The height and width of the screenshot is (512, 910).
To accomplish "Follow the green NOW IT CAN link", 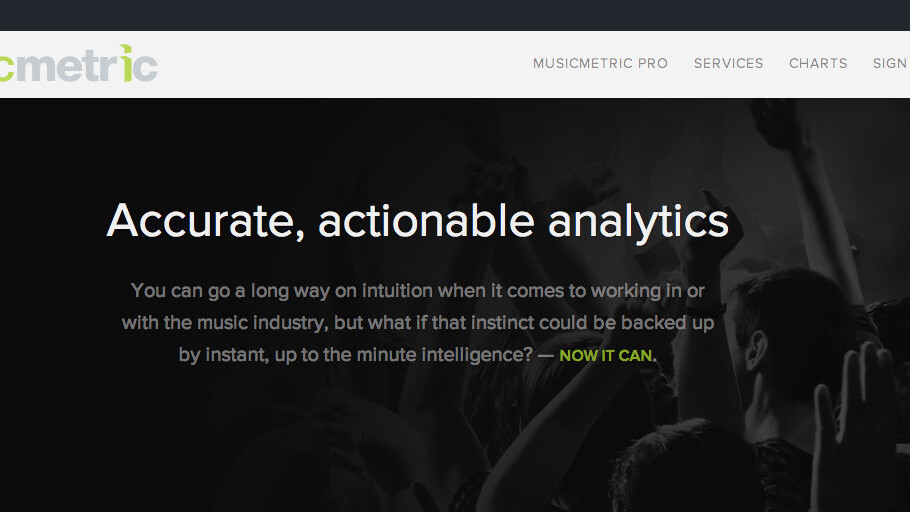I will [x=607, y=356].
